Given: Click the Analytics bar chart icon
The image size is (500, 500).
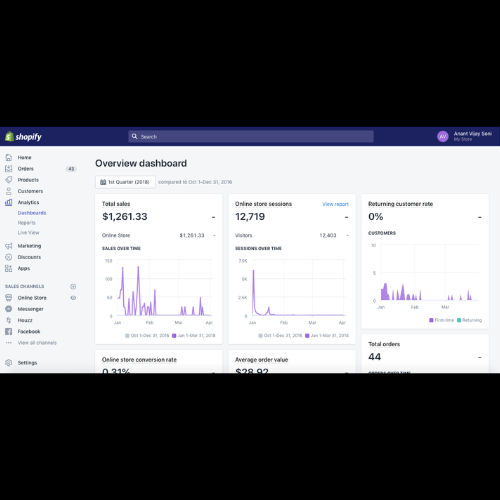Looking at the screenshot, I should [x=9, y=202].
